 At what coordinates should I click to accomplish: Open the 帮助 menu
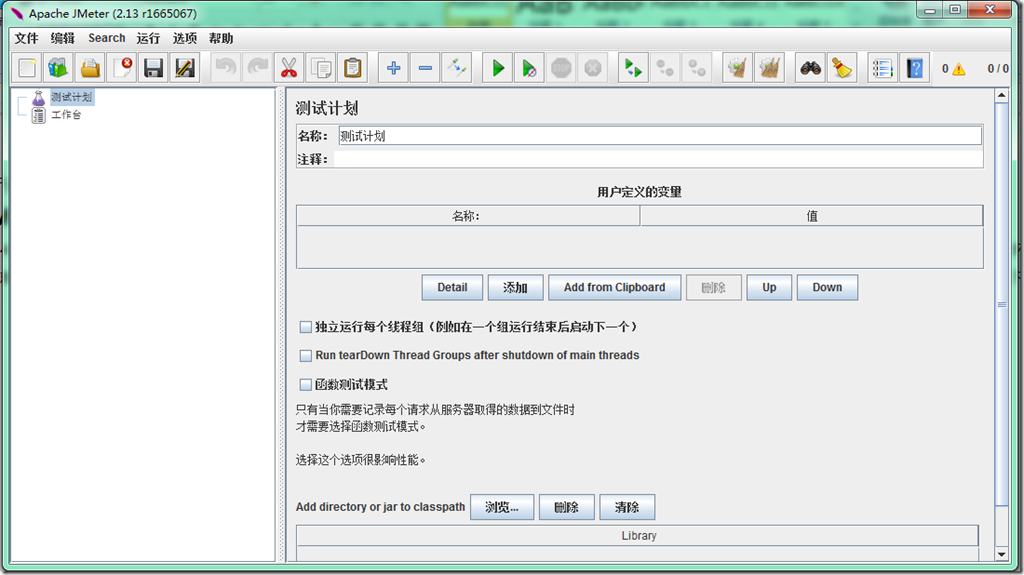pyautogui.click(x=221, y=38)
